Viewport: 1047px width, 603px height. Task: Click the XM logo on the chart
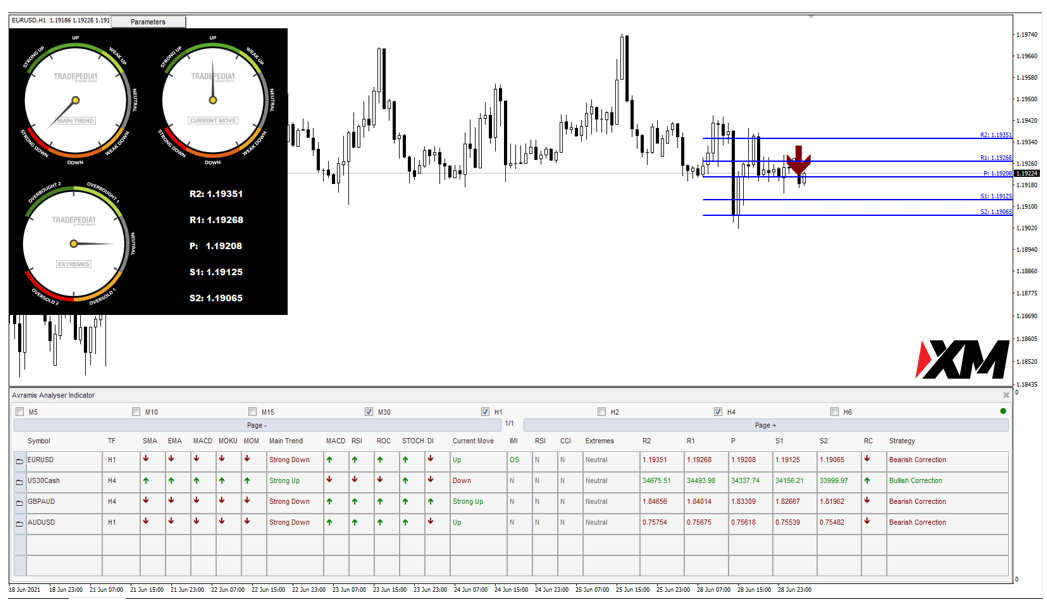(x=963, y=360)
